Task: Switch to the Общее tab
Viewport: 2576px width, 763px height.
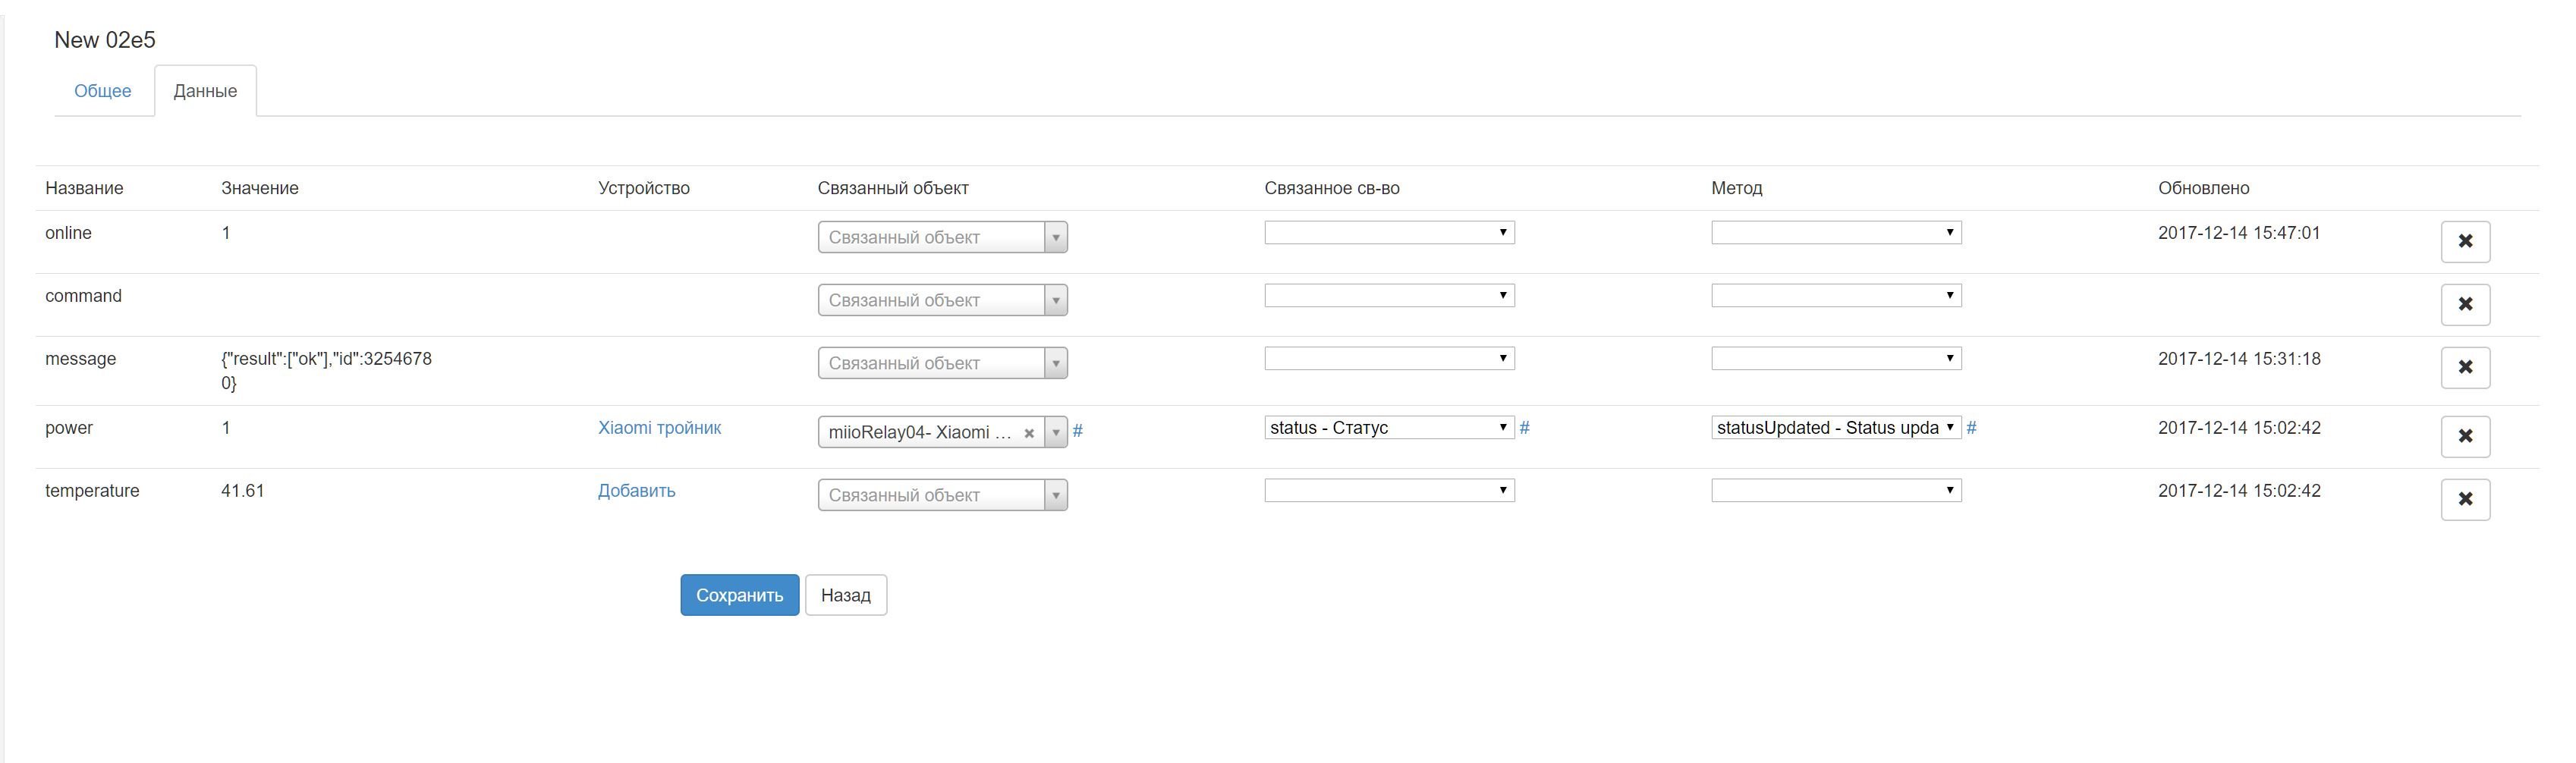Action: pyautogui.click(x=103, y=91)
